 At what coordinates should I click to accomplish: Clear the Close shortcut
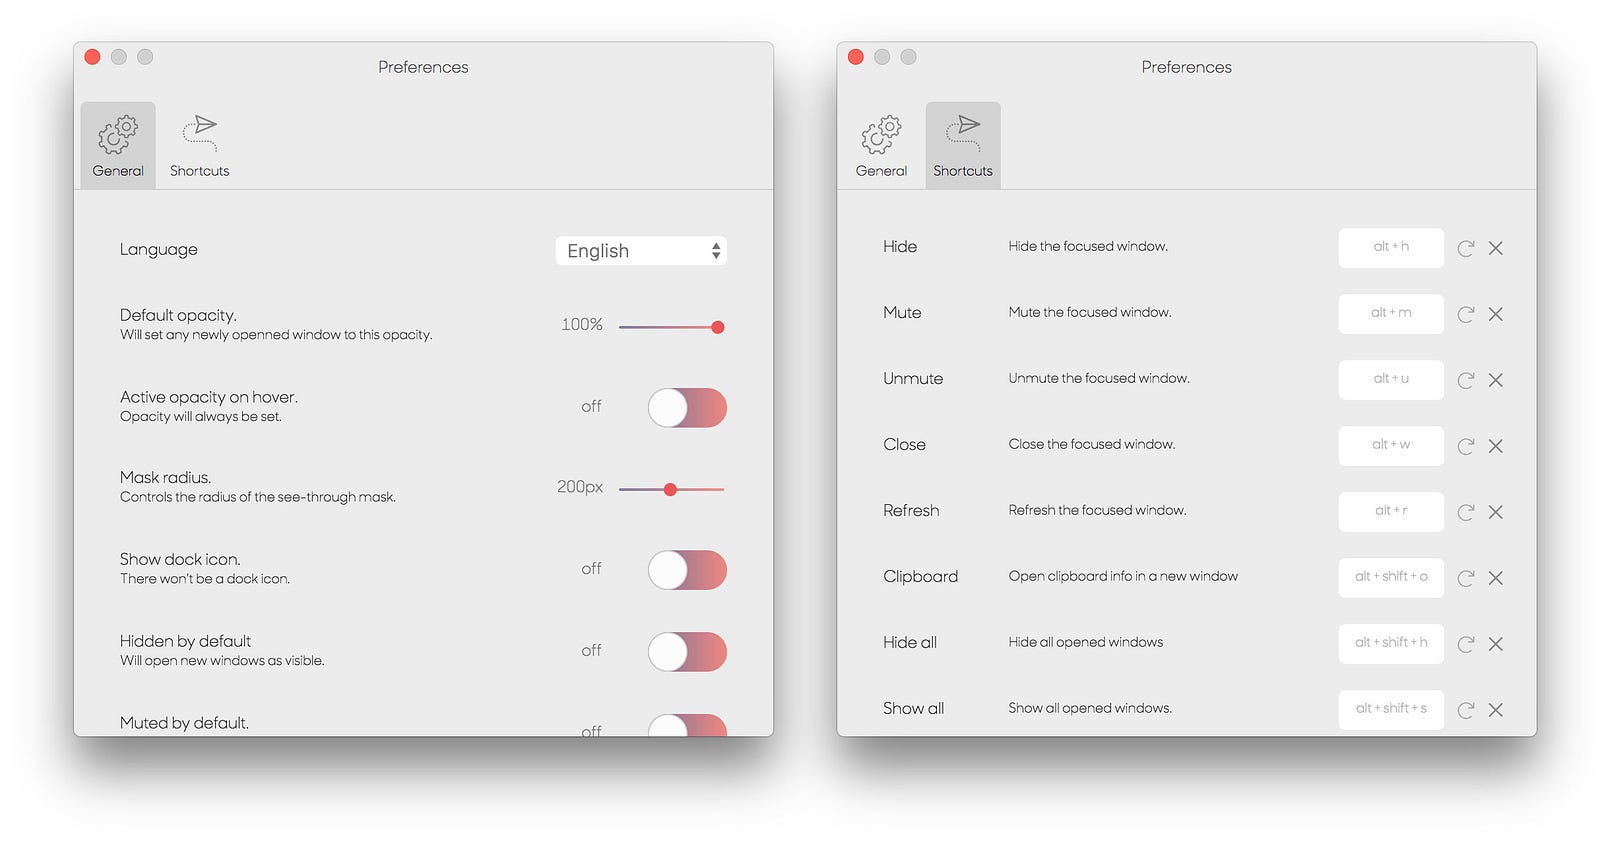(x=1496, y=446)
